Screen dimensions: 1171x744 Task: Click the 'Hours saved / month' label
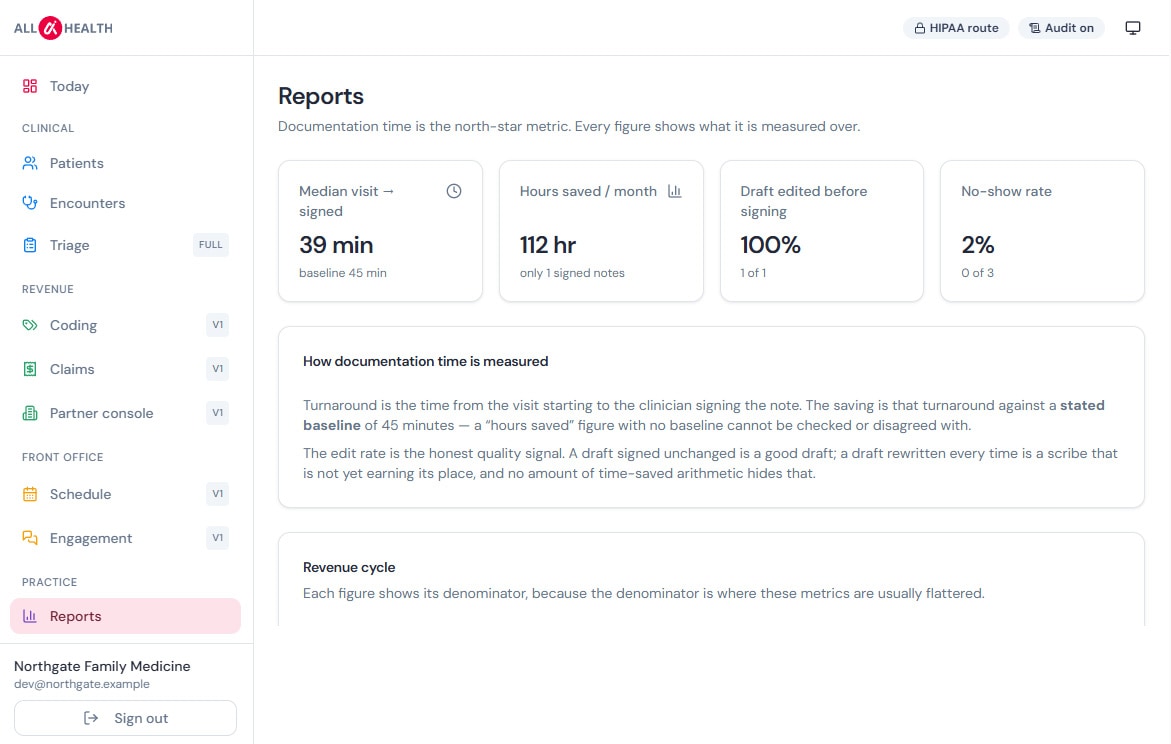coord(588,191)
